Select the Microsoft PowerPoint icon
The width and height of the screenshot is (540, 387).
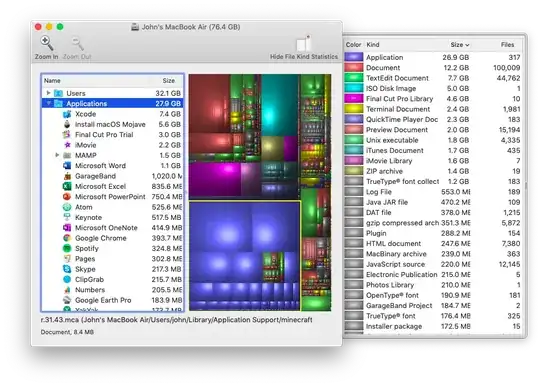pos(67,197)
